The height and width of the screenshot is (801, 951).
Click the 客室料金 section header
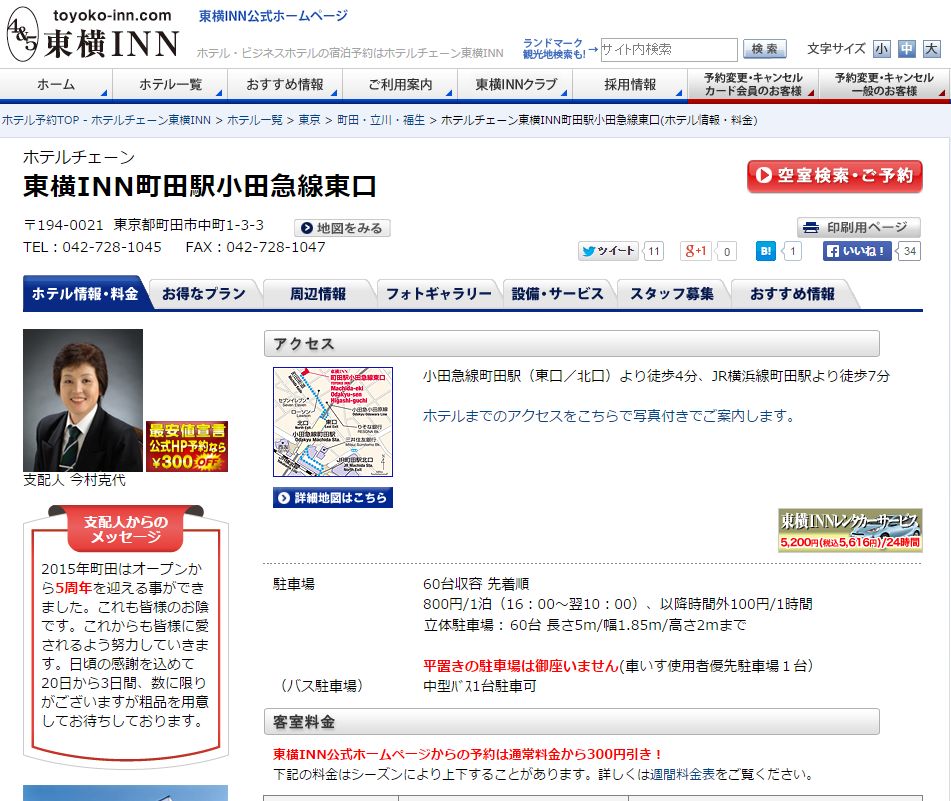[x=572, y=722]
